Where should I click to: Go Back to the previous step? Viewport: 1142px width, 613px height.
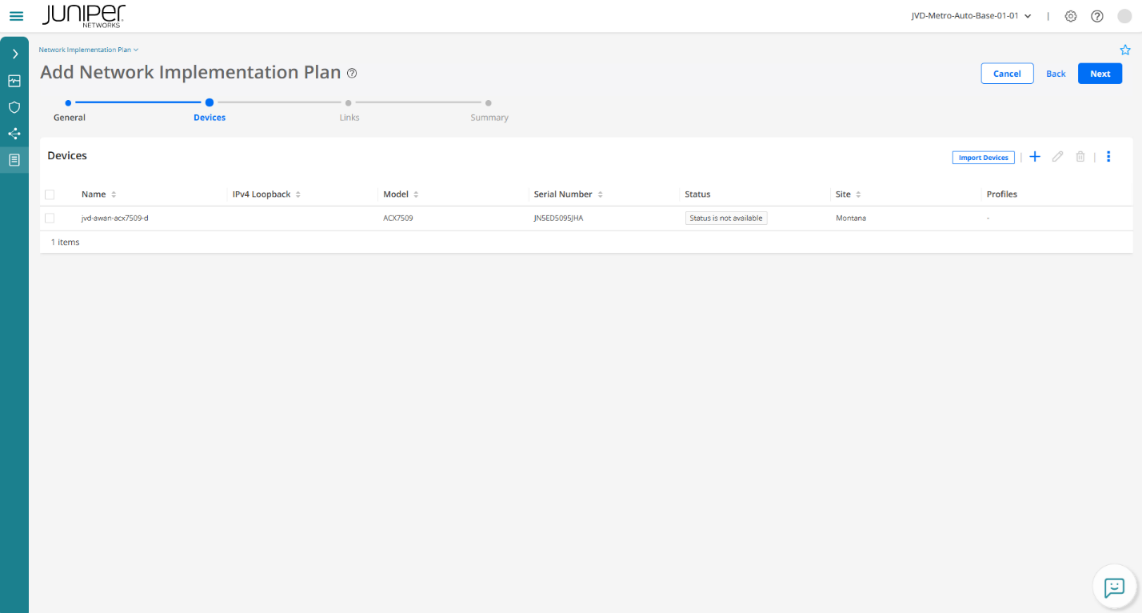[x=1056, y=74]
